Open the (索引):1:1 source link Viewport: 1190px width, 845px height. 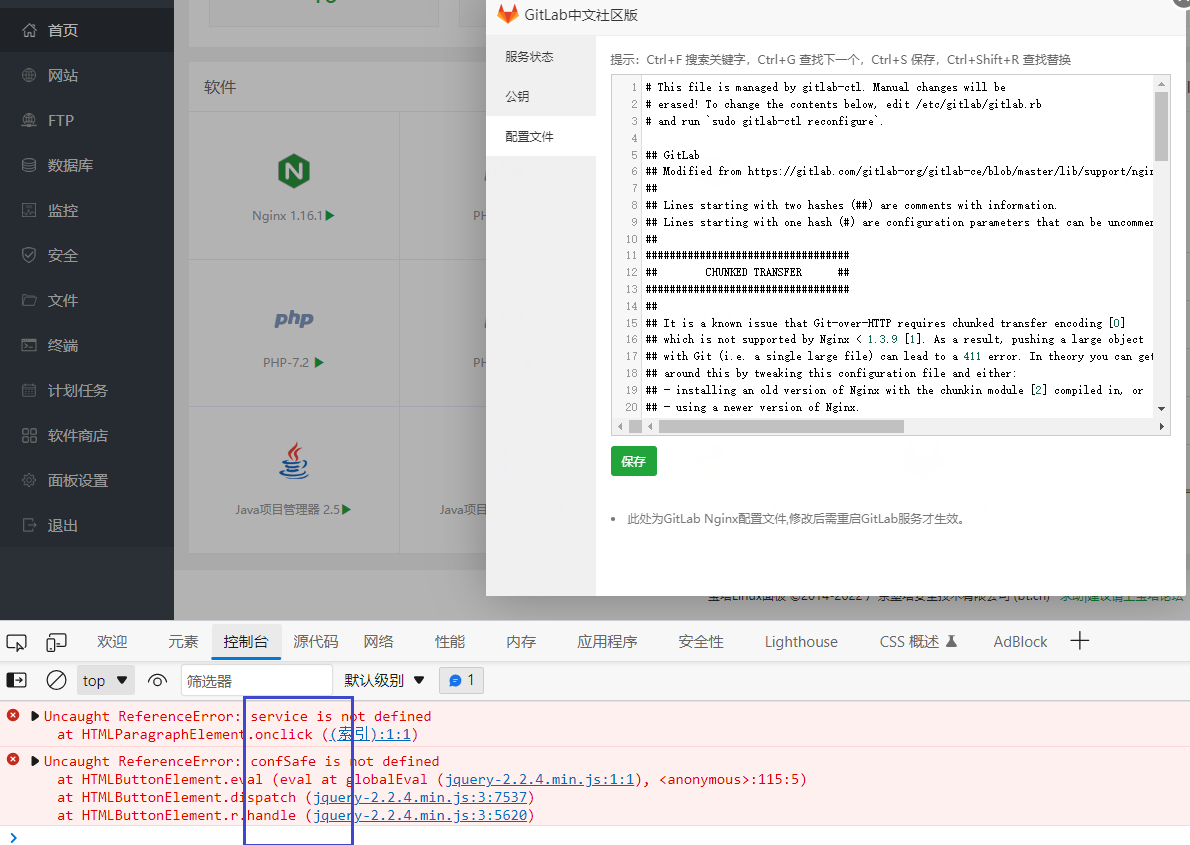tap(370, 734)
